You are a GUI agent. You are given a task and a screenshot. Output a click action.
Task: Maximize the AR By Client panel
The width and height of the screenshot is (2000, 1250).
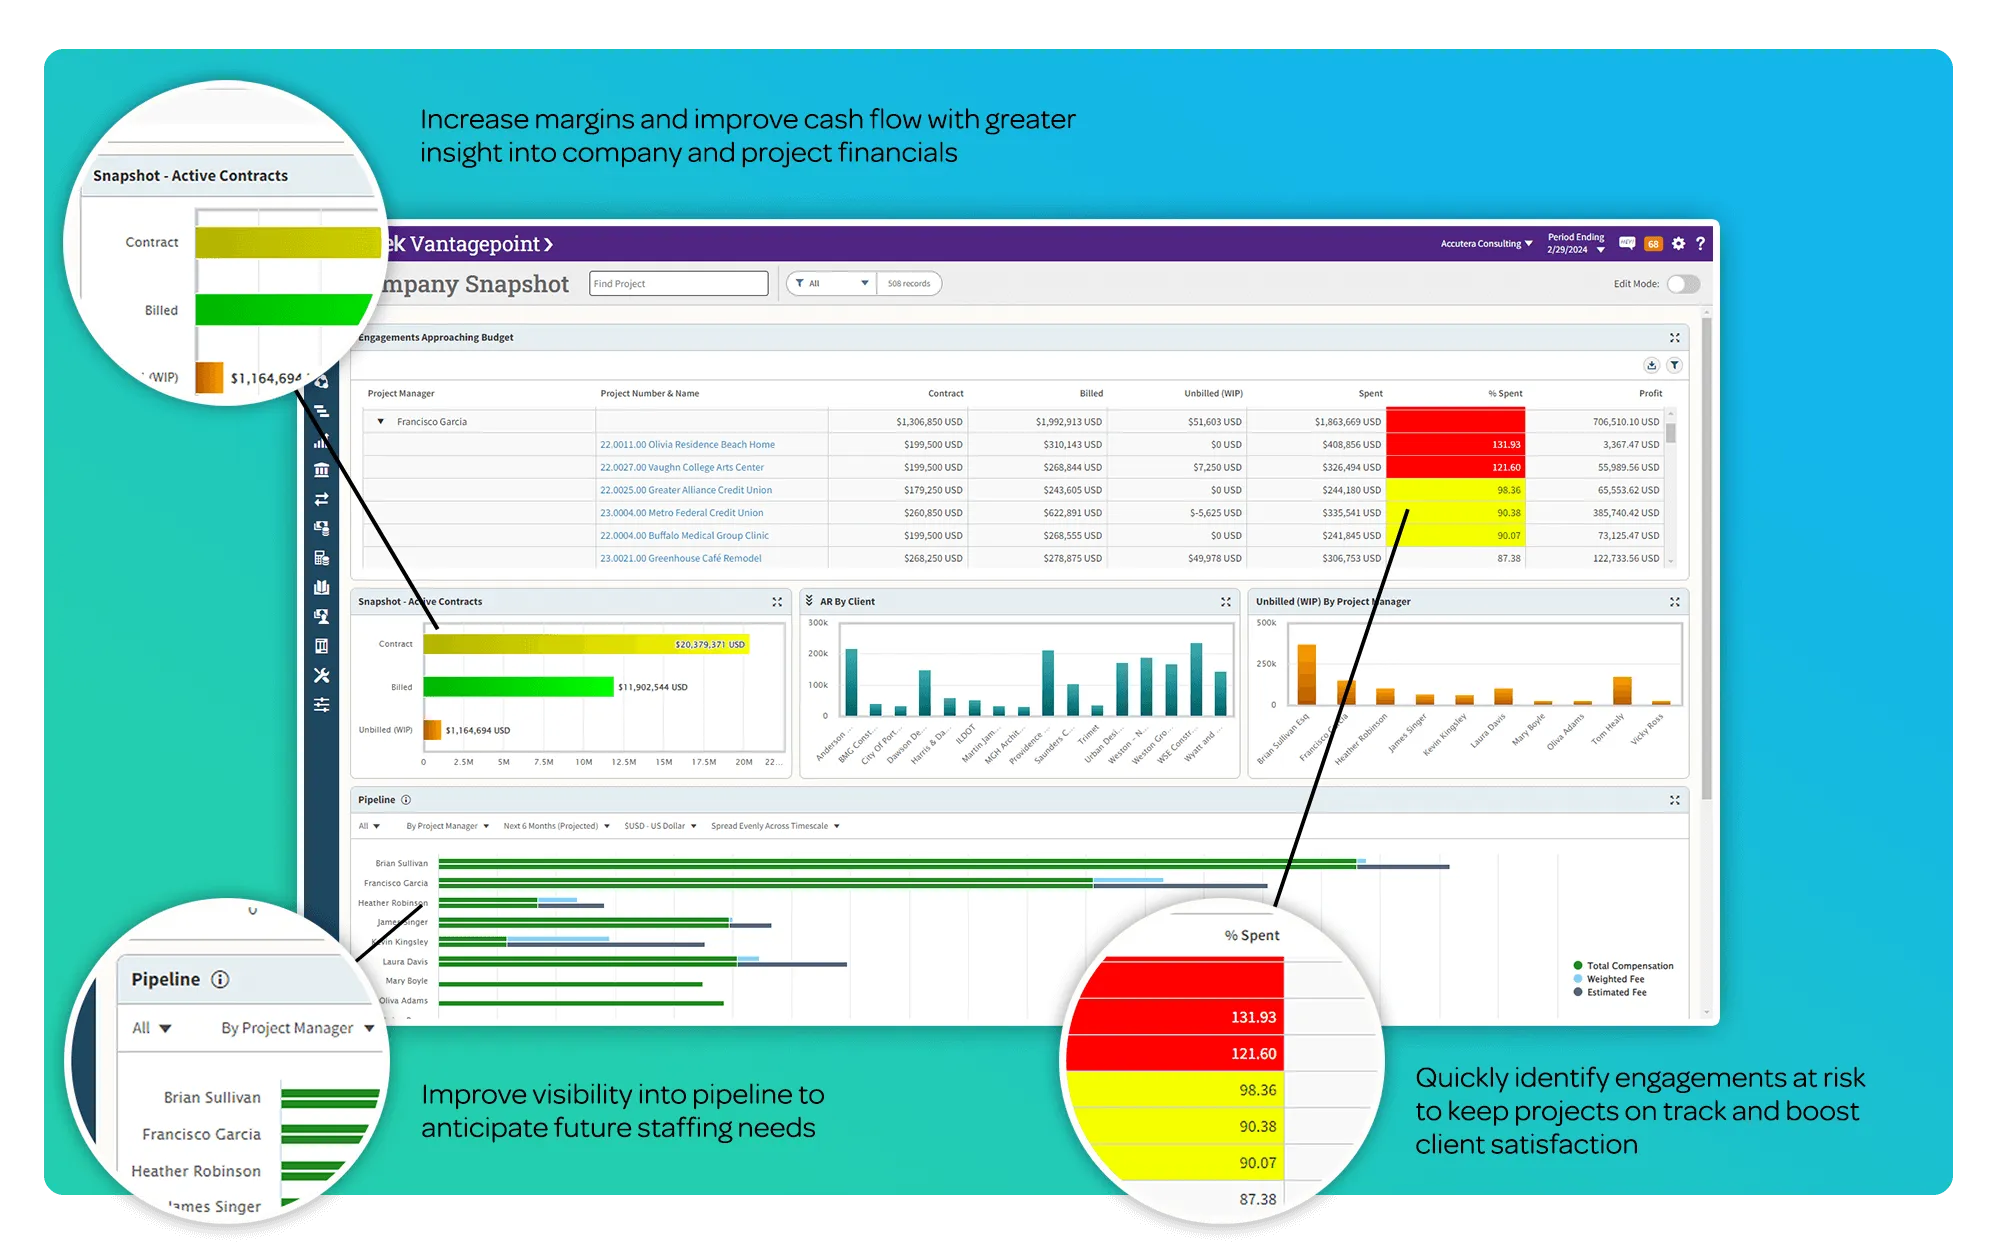pos(1225,602)
